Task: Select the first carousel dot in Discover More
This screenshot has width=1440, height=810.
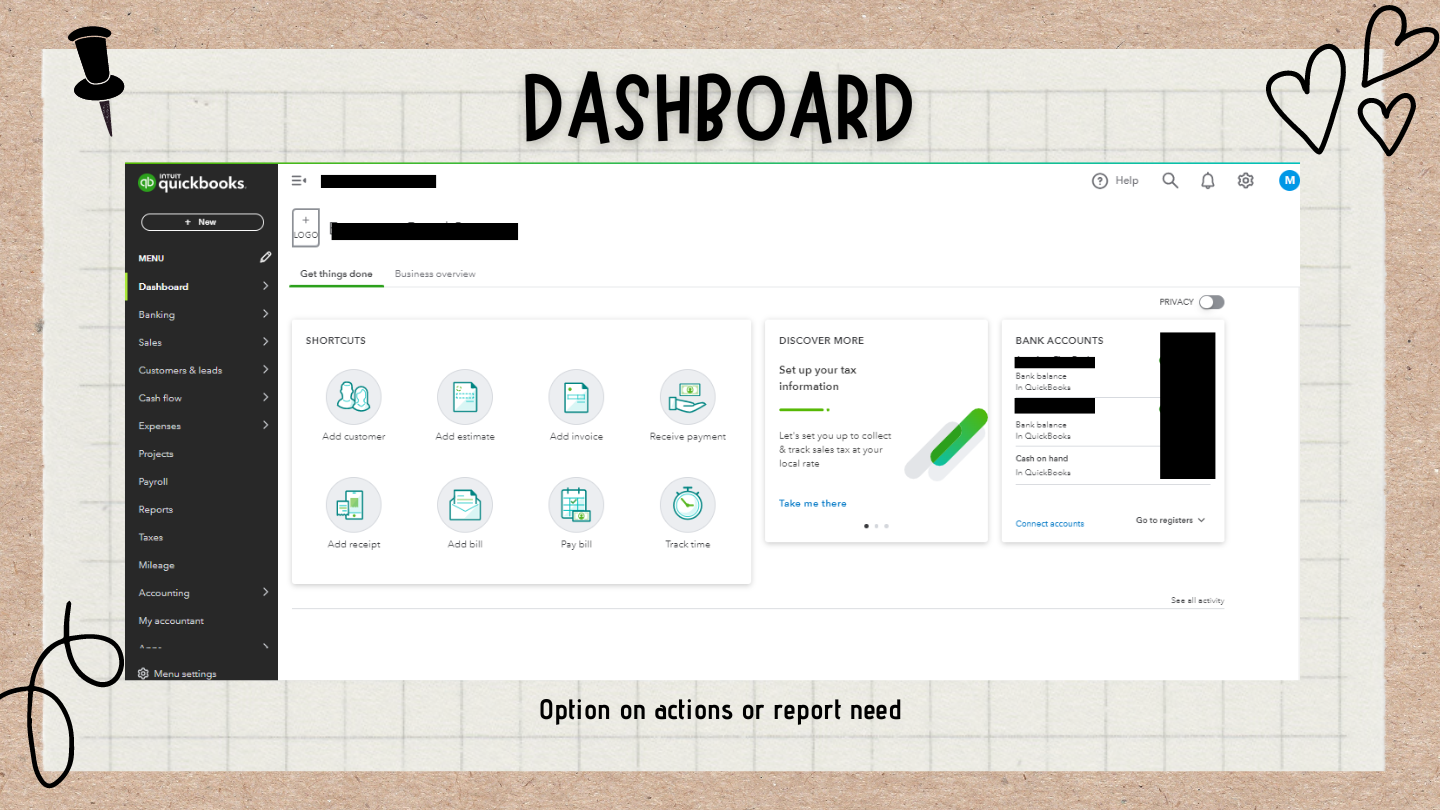Action: click(x=866, y=526)
